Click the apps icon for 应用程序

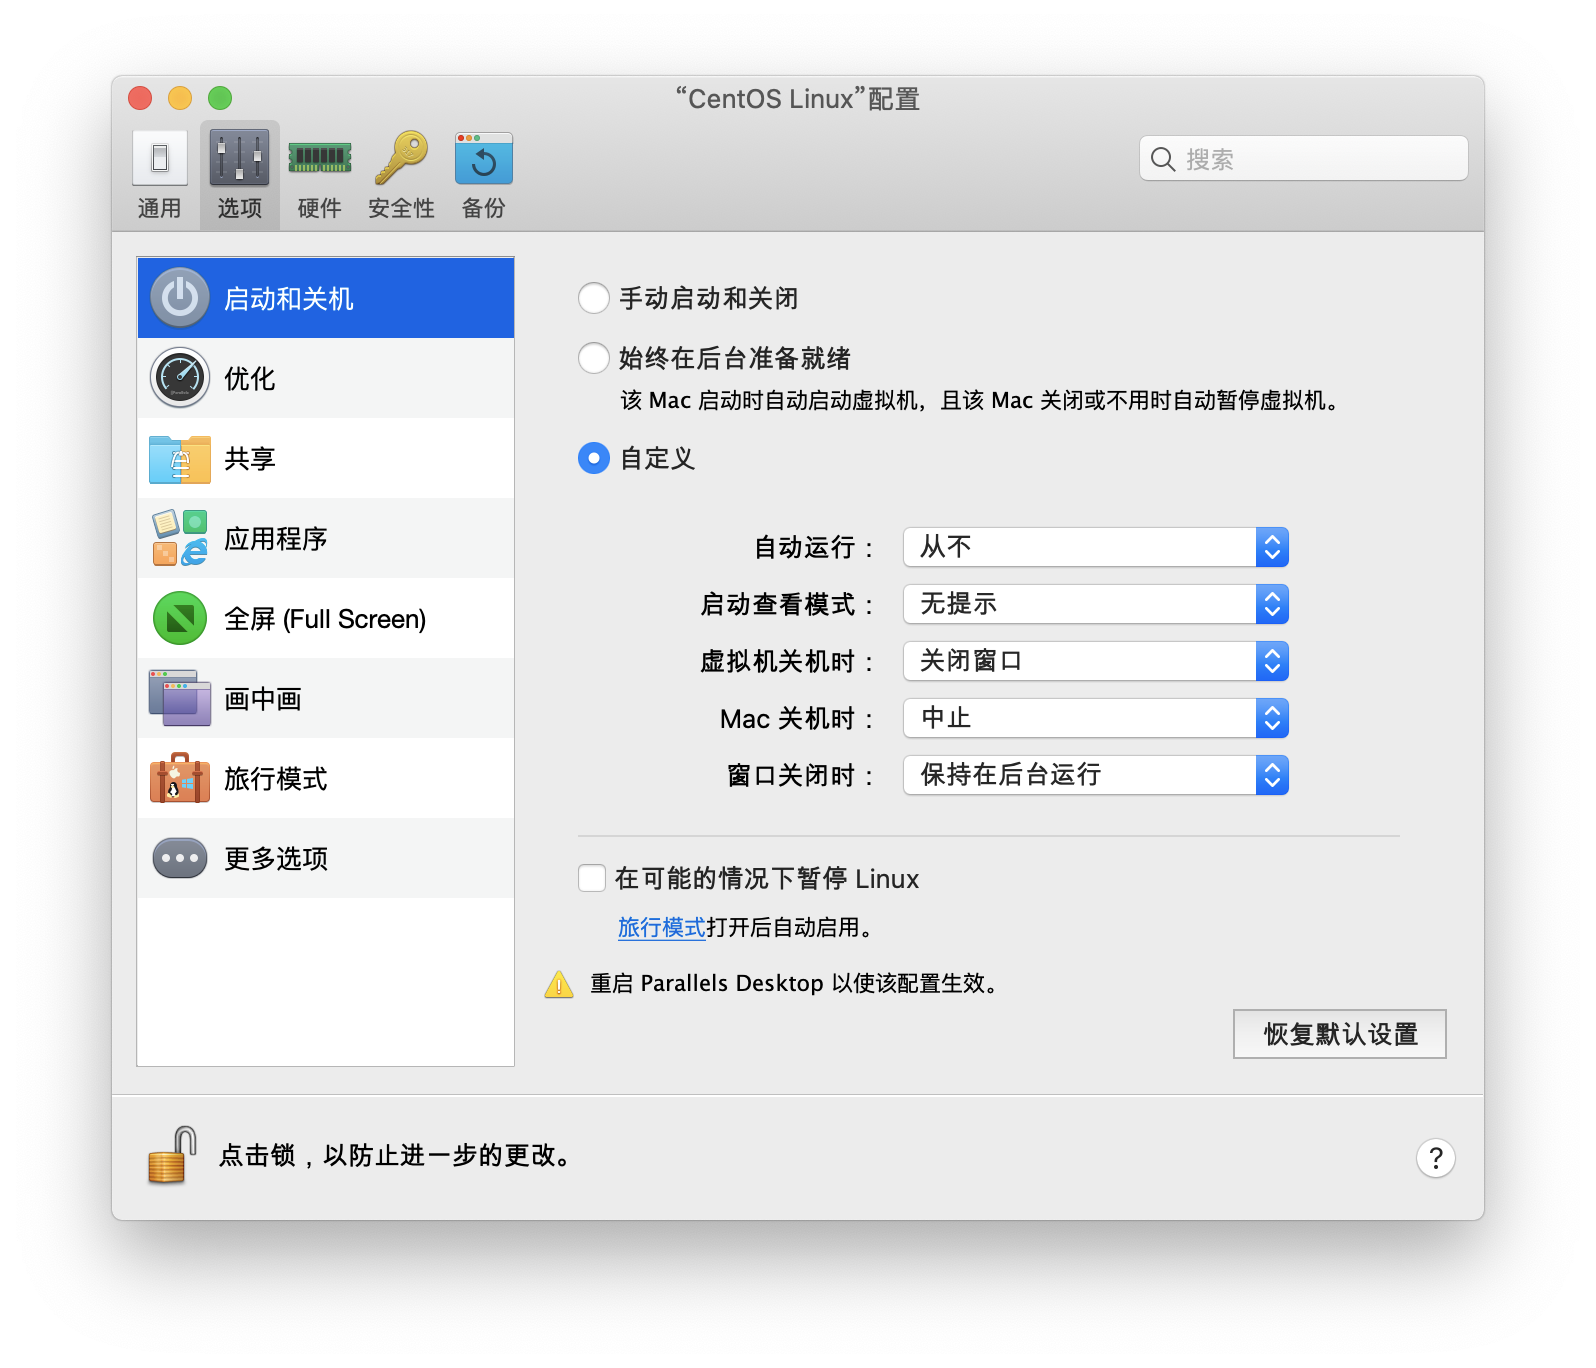pyautogui.click(x=180, y=538)
